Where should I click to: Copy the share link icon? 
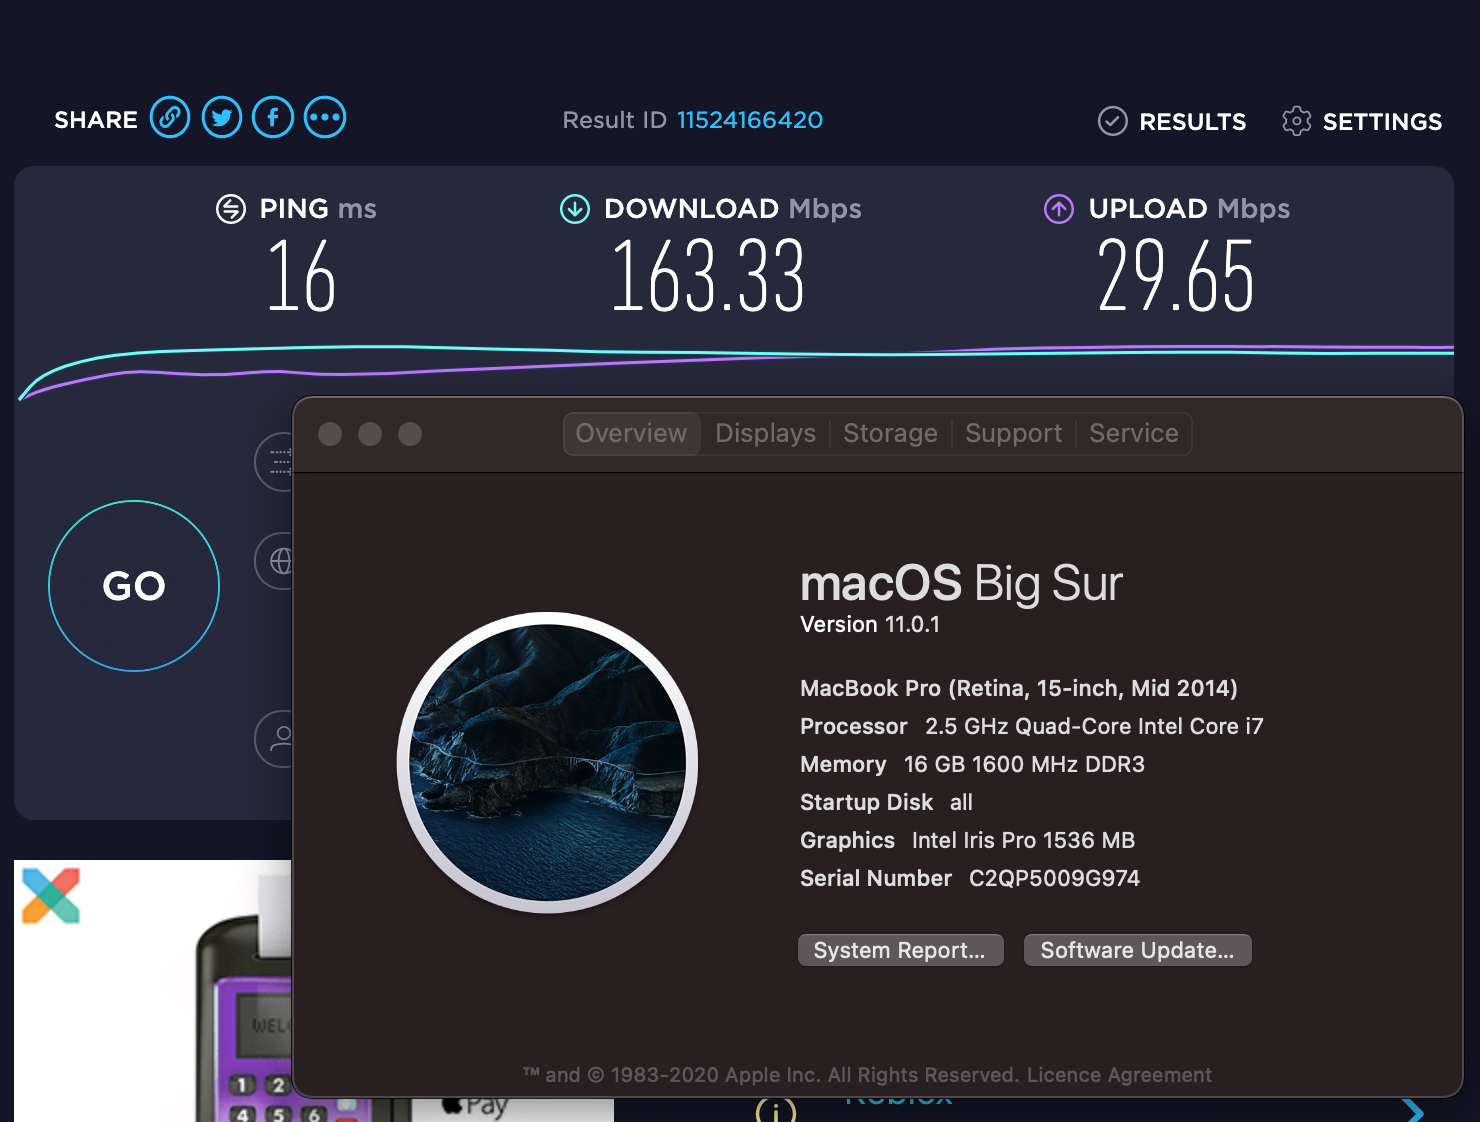pos(170,118)
